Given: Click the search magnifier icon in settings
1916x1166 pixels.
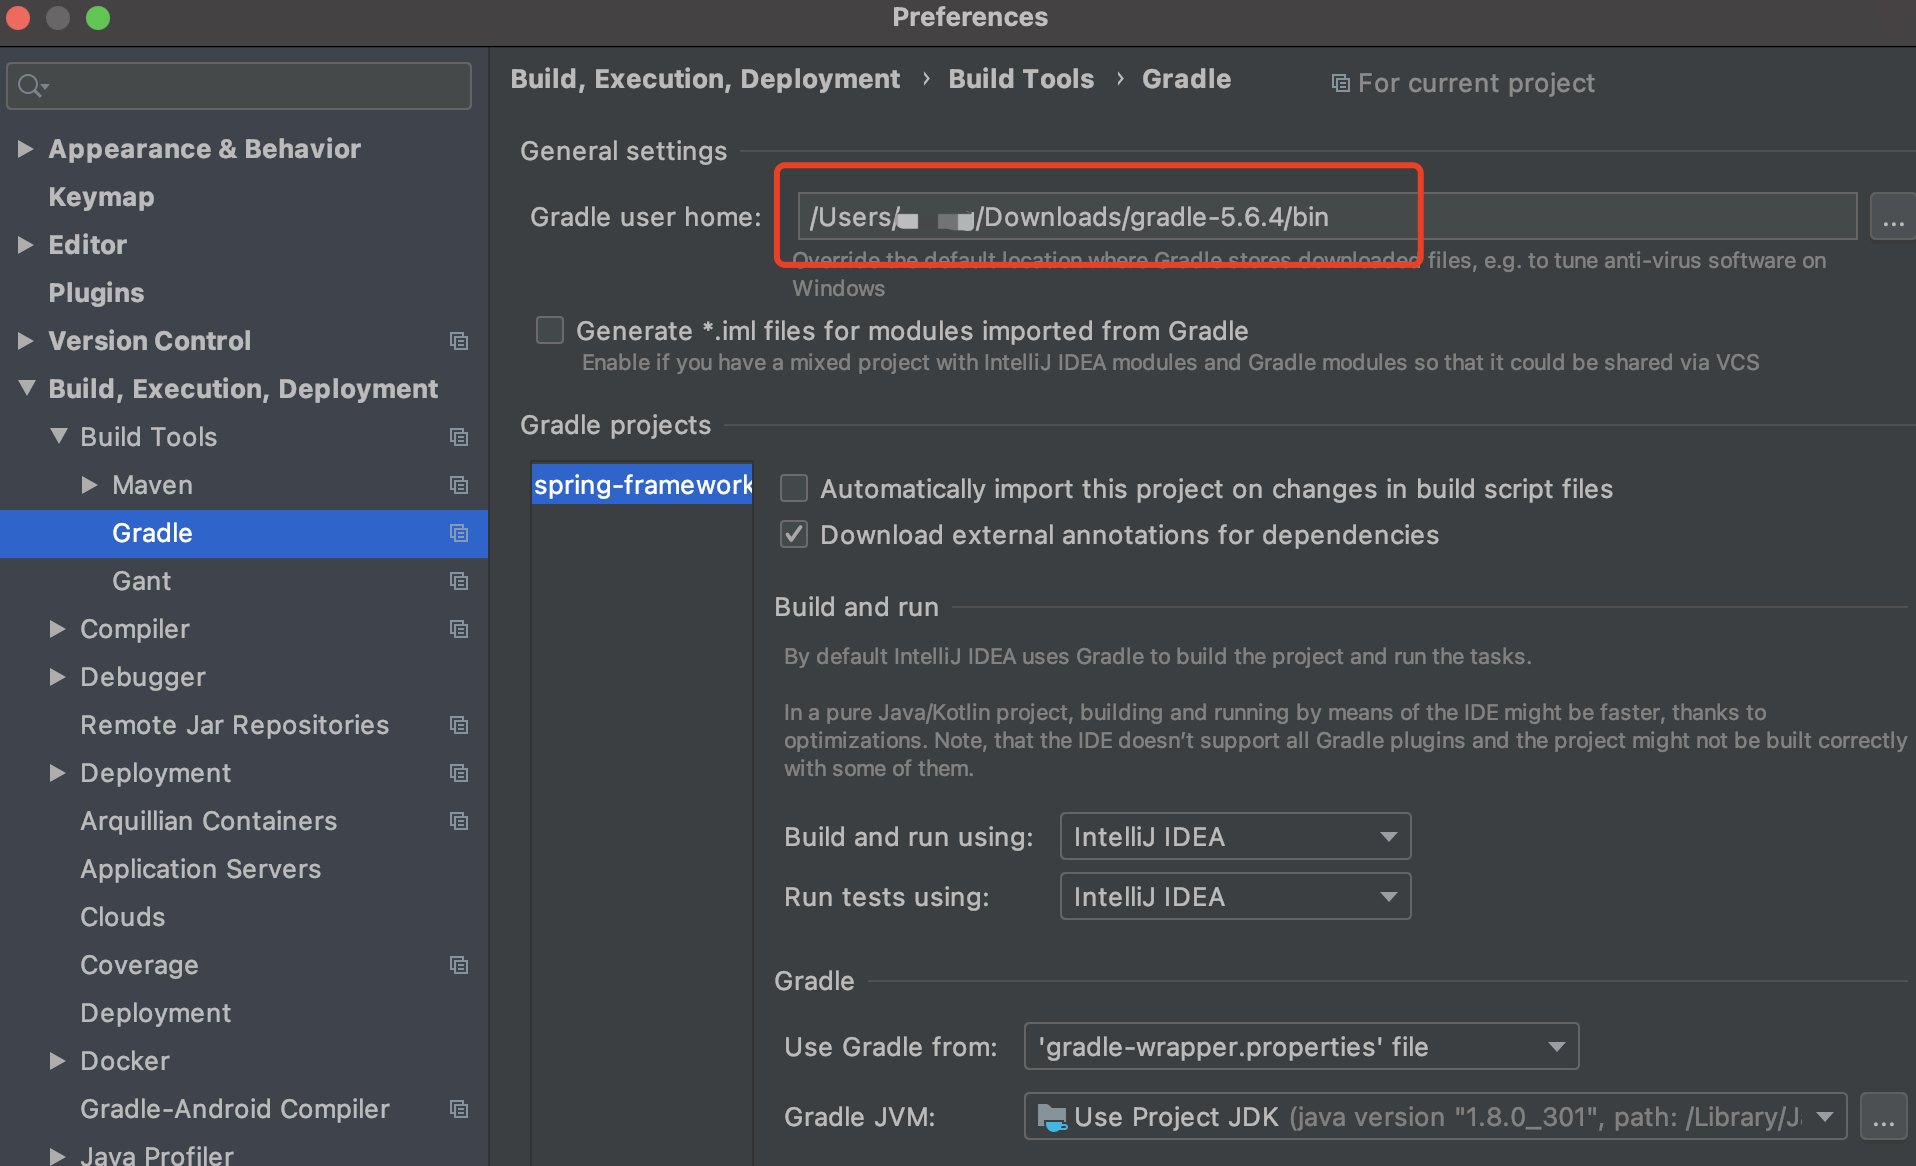Looking at the screenshot, I should (30, 86).
